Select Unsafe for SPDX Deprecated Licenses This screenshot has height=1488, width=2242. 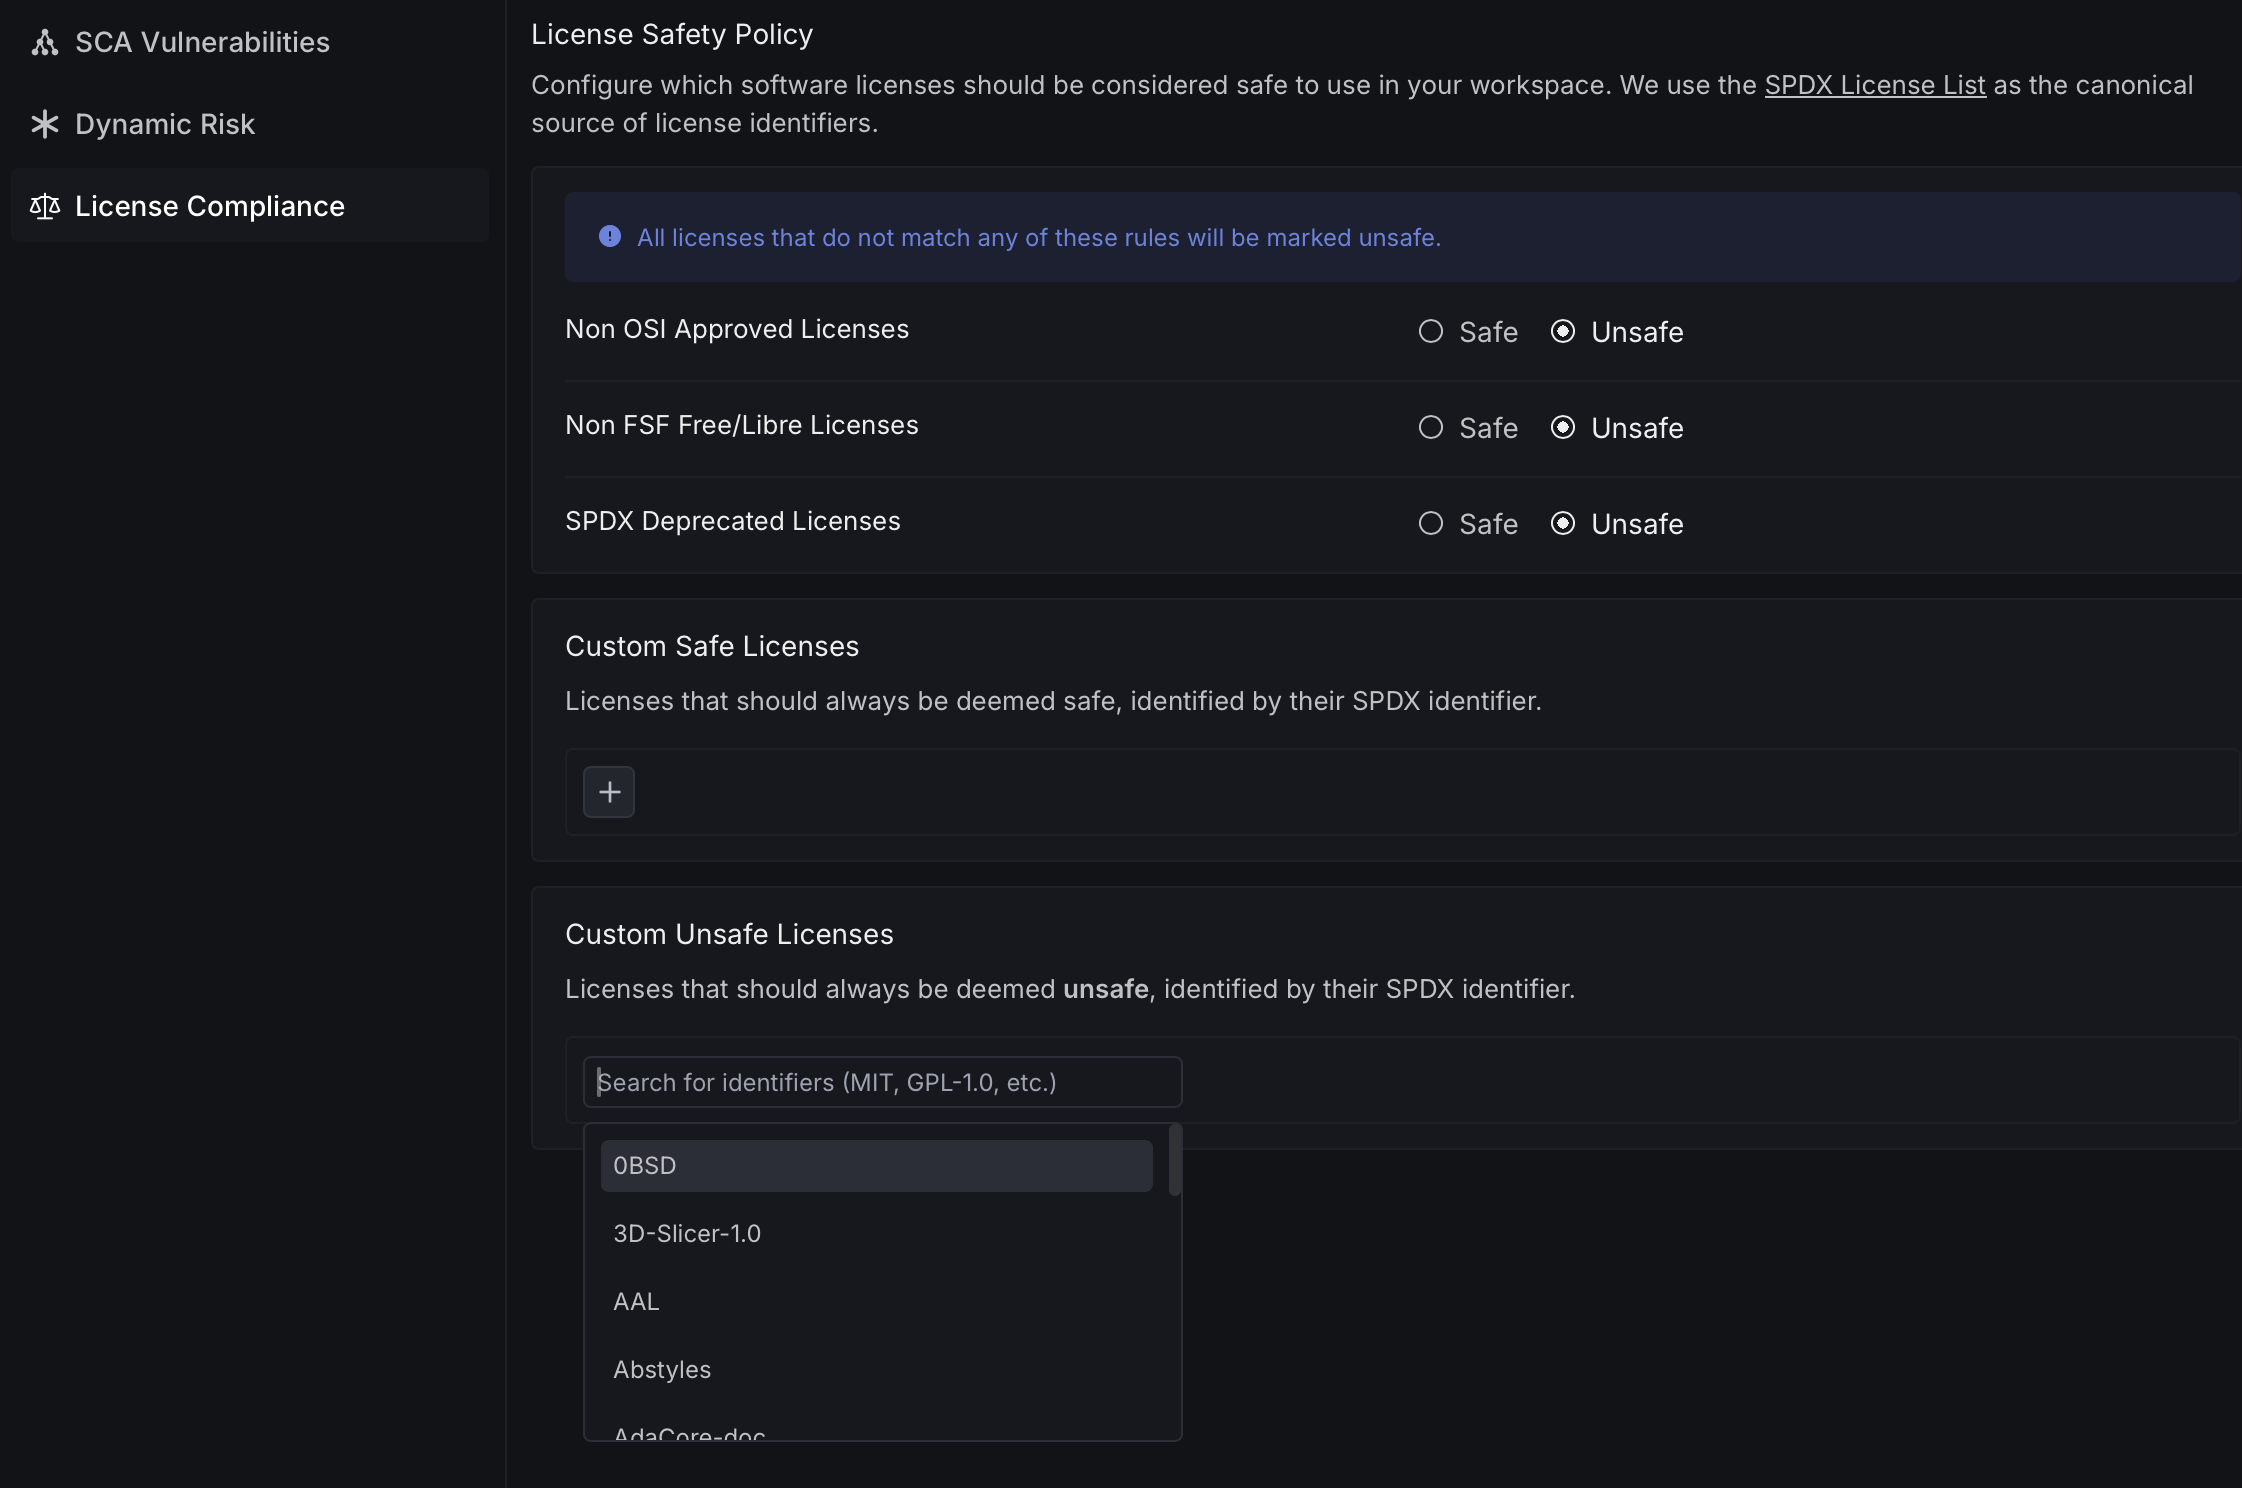pos(1563,523)
